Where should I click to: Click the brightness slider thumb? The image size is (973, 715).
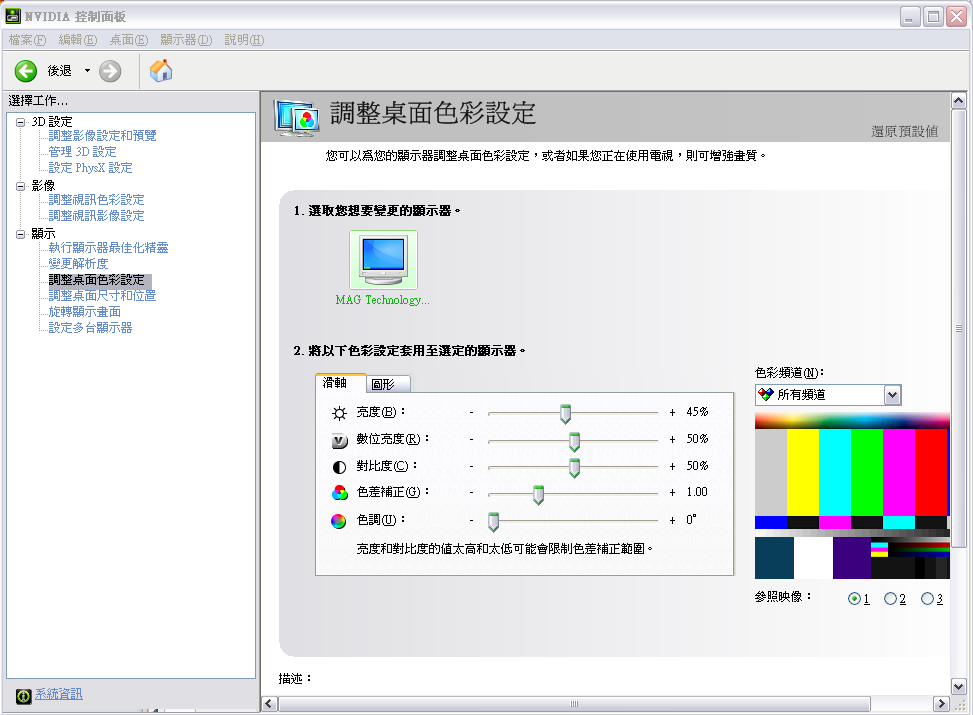(565, 413)
